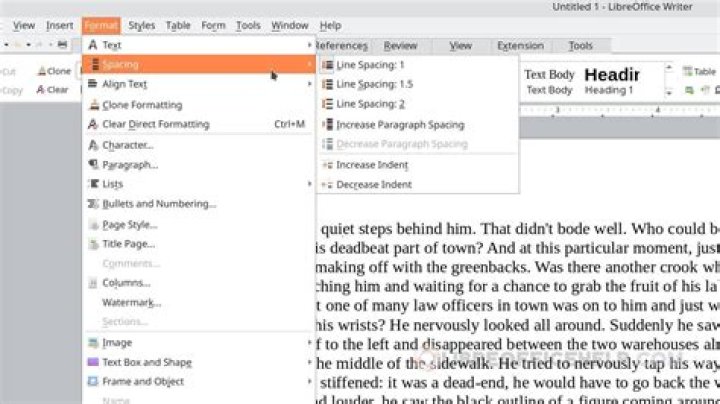720x404 pixels.
Task: Click the Bullets and Numbering icon
Action: pos(93,204)
